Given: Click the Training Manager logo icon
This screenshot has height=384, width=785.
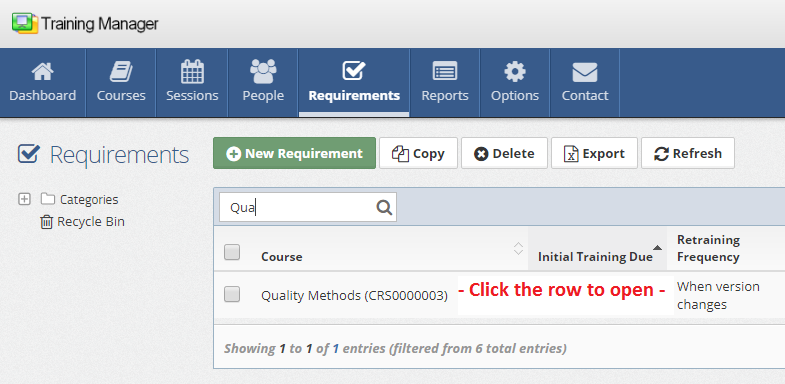Looking at the screenshot, I should (25, 24).
